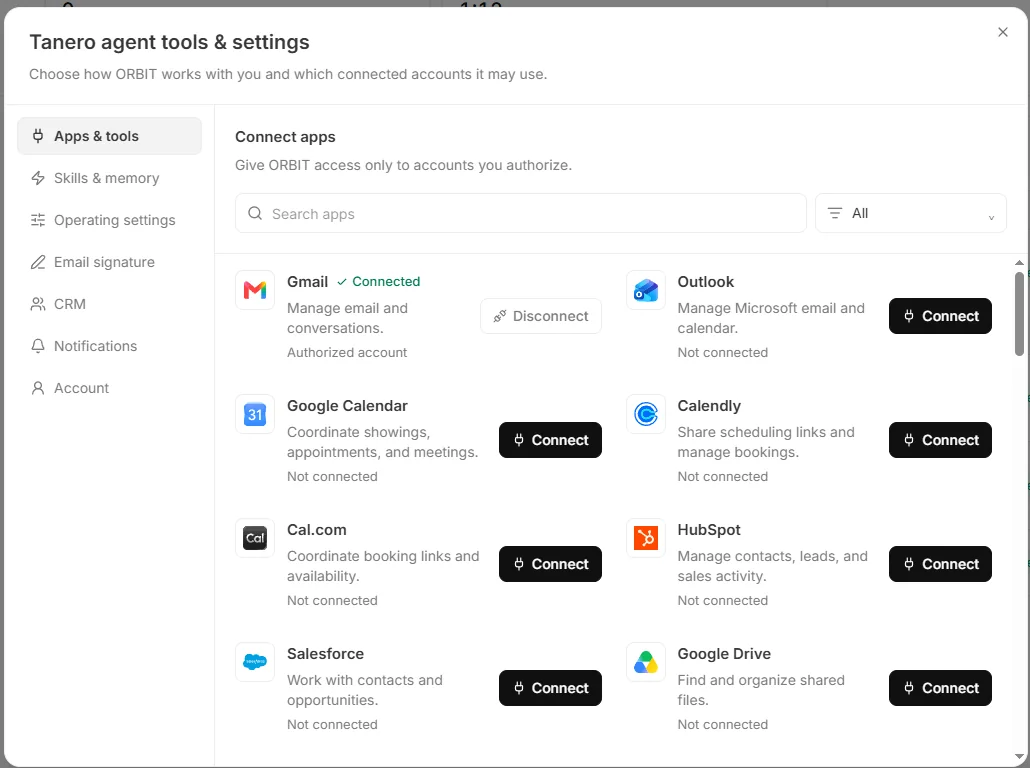Click the Google Calendar logo icon

255,414
